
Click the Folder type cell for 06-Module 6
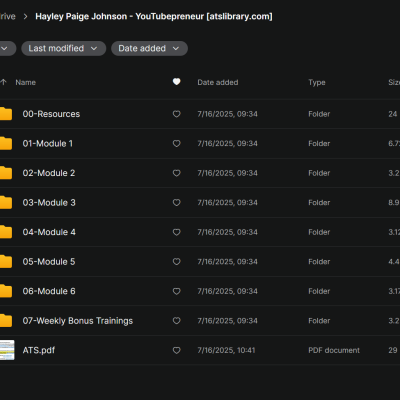pos(319,291)
